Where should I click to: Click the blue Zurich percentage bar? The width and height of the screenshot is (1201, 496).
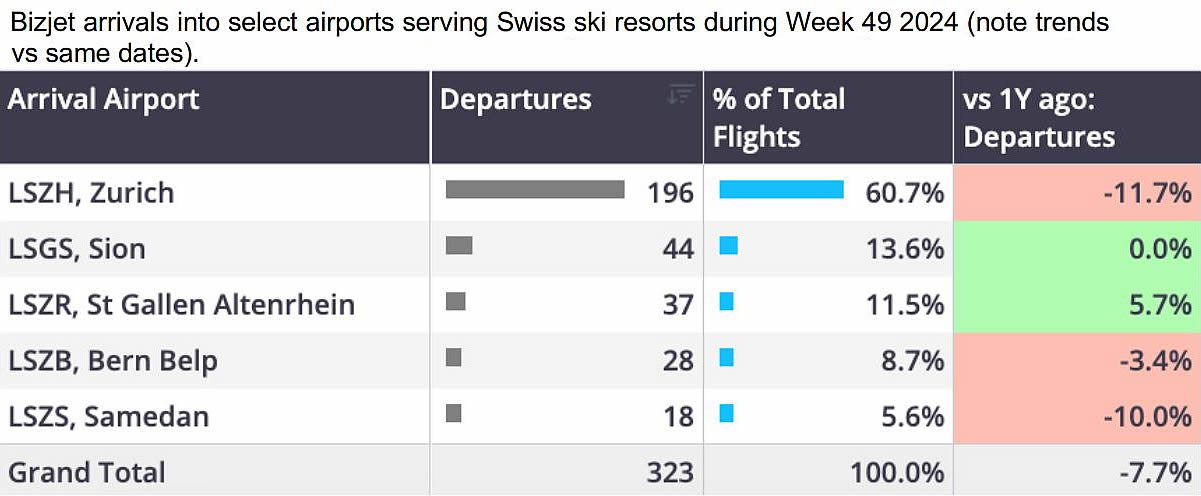(781, 190)
